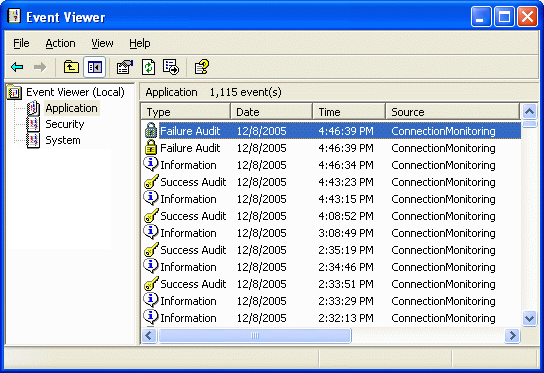Select the Security log in tree
544x373 pixels.
point(65,124)
